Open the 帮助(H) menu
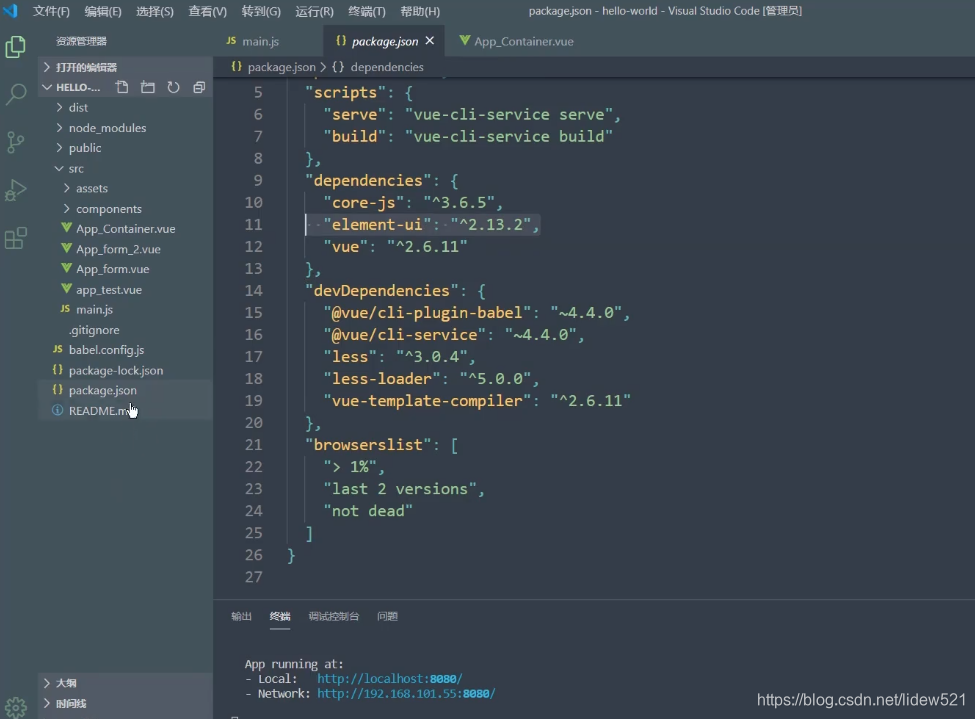975x719 pixels. [x=420, y=11]
